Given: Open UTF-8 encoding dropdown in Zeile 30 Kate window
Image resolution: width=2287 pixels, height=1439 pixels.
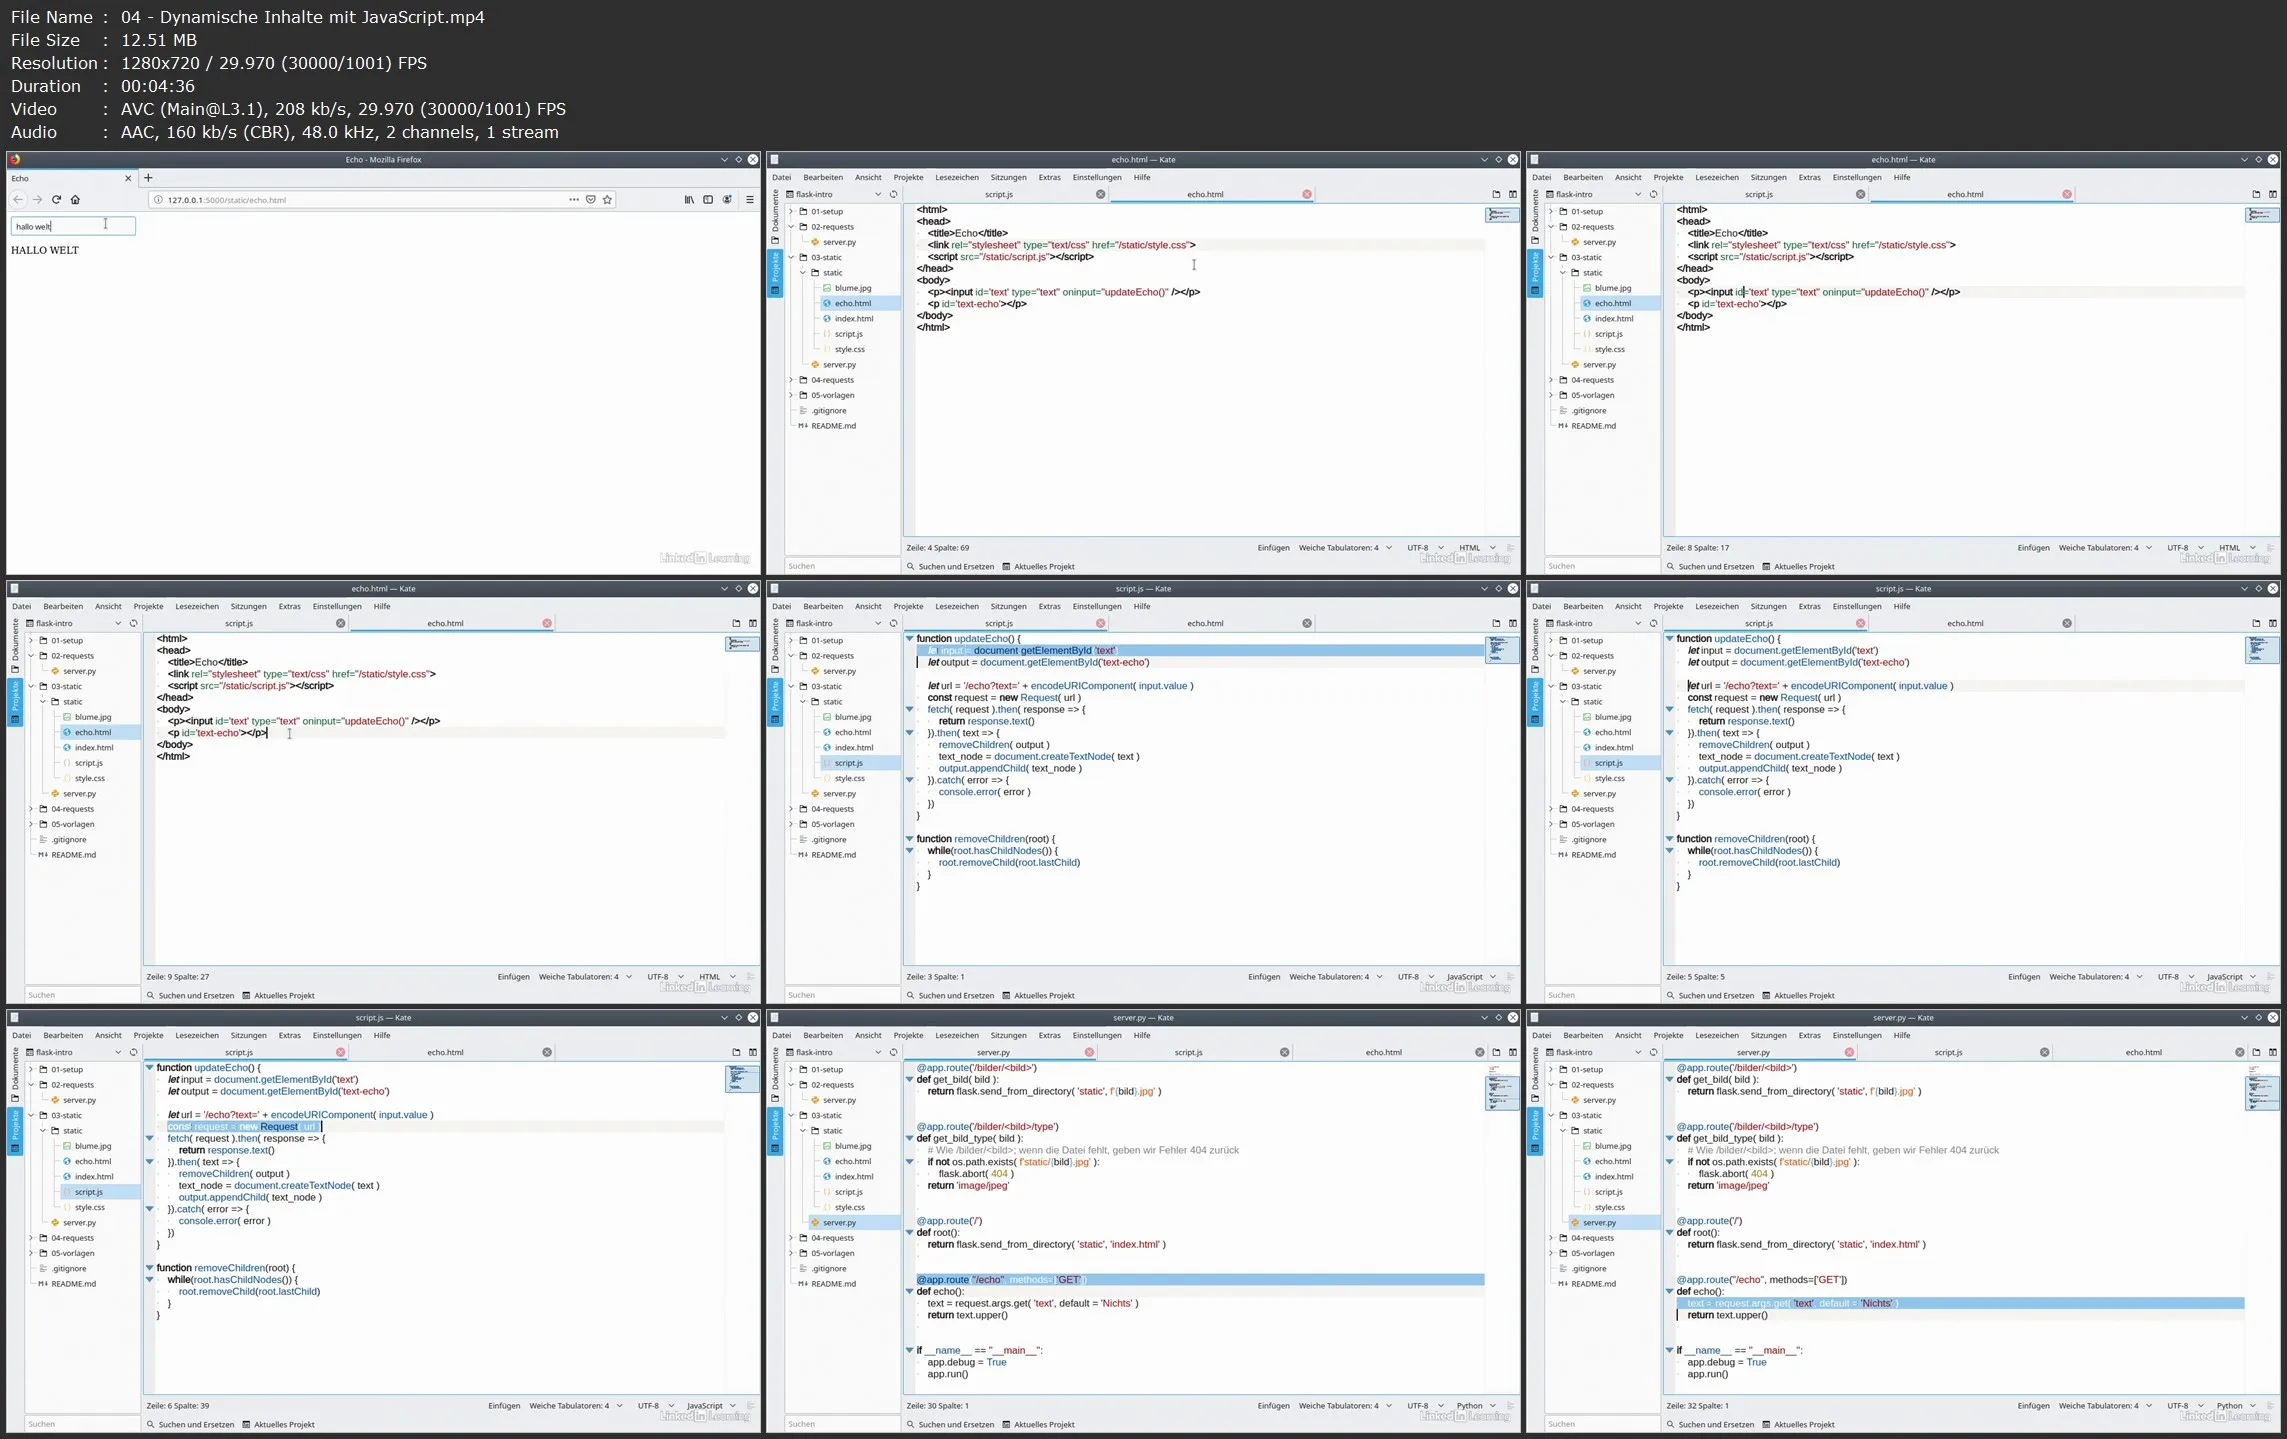Looking at the screenshot, I should tap(1424, 1406).
